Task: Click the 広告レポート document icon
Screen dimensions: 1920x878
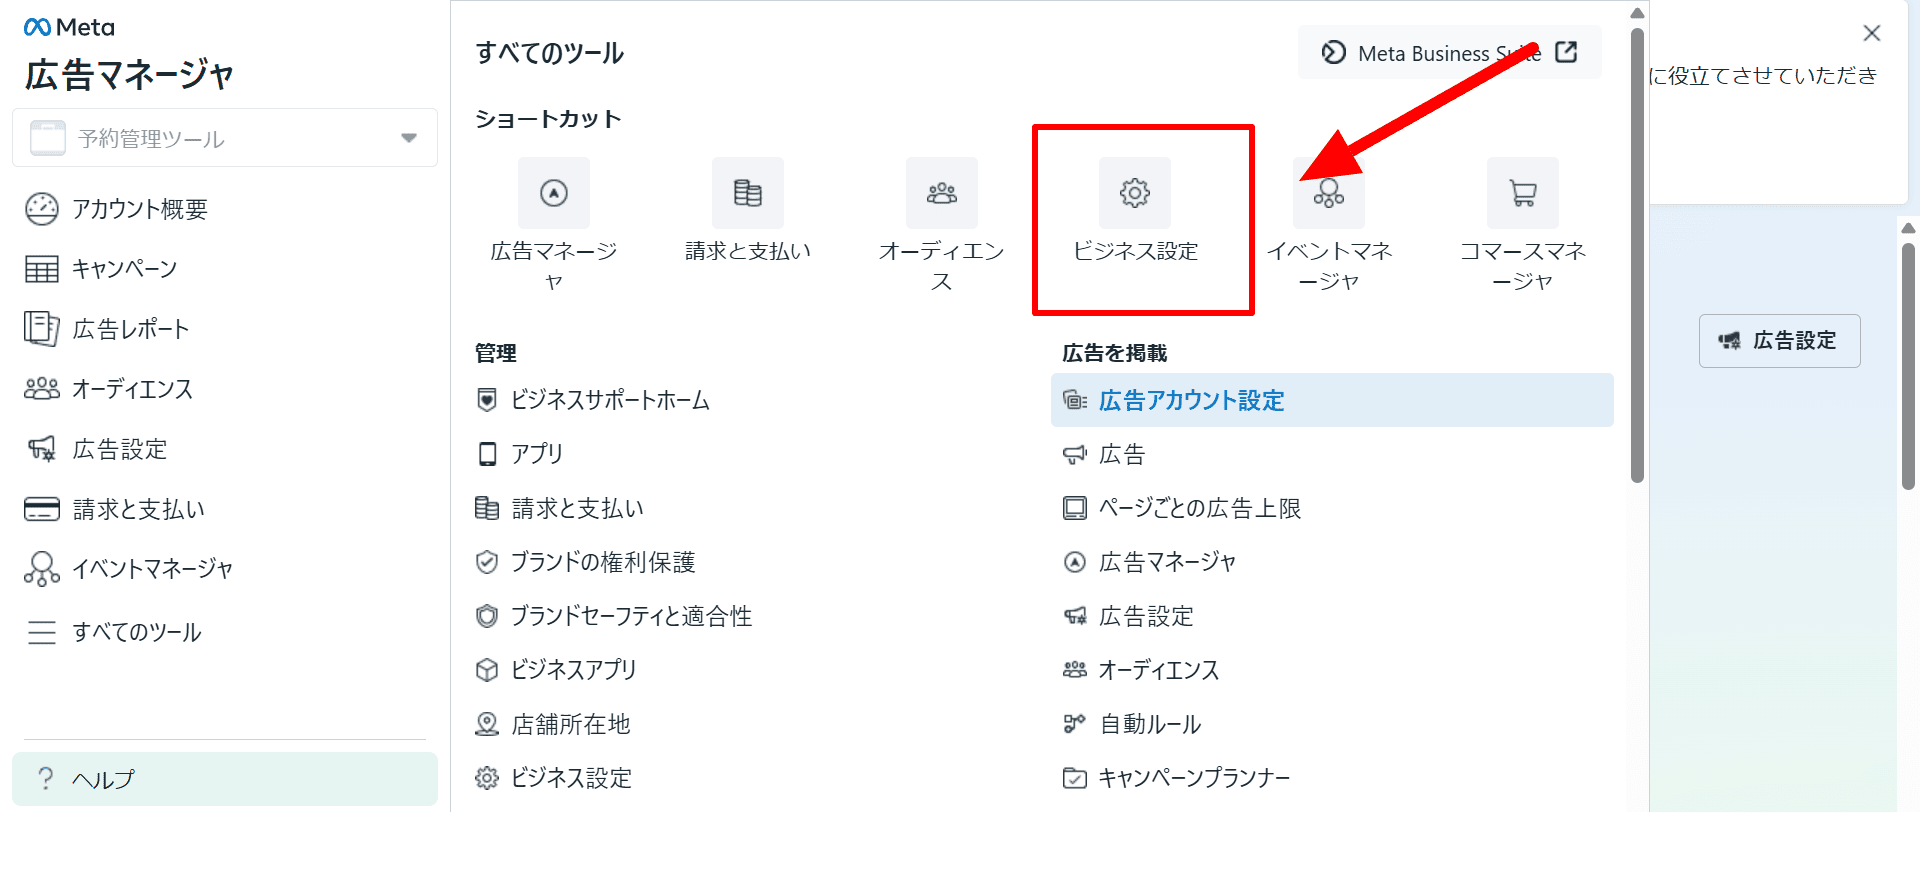Action: coord(42,328)
